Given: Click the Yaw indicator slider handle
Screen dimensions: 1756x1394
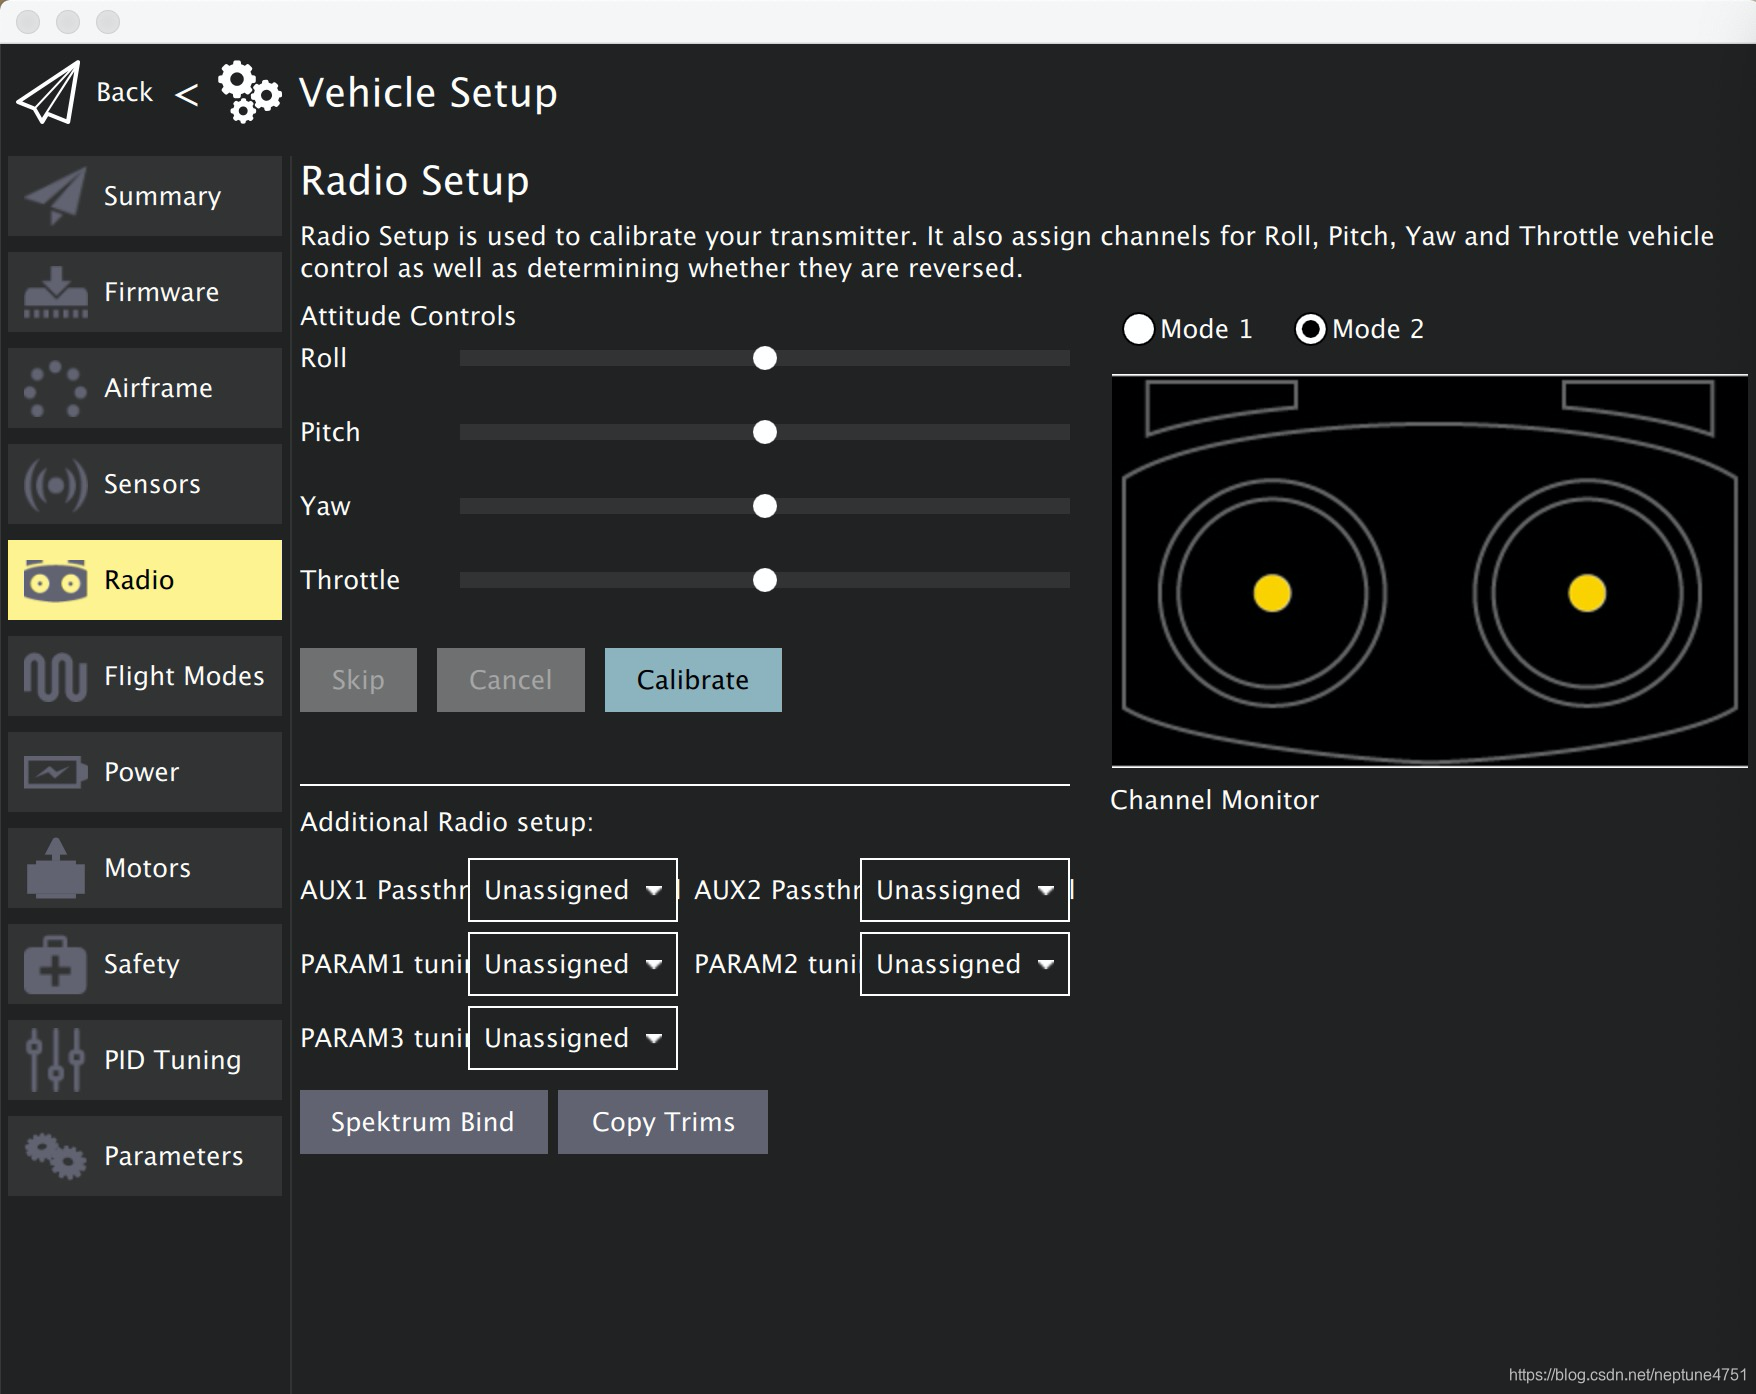Looking at the screenshot, I should click(765, 506).
